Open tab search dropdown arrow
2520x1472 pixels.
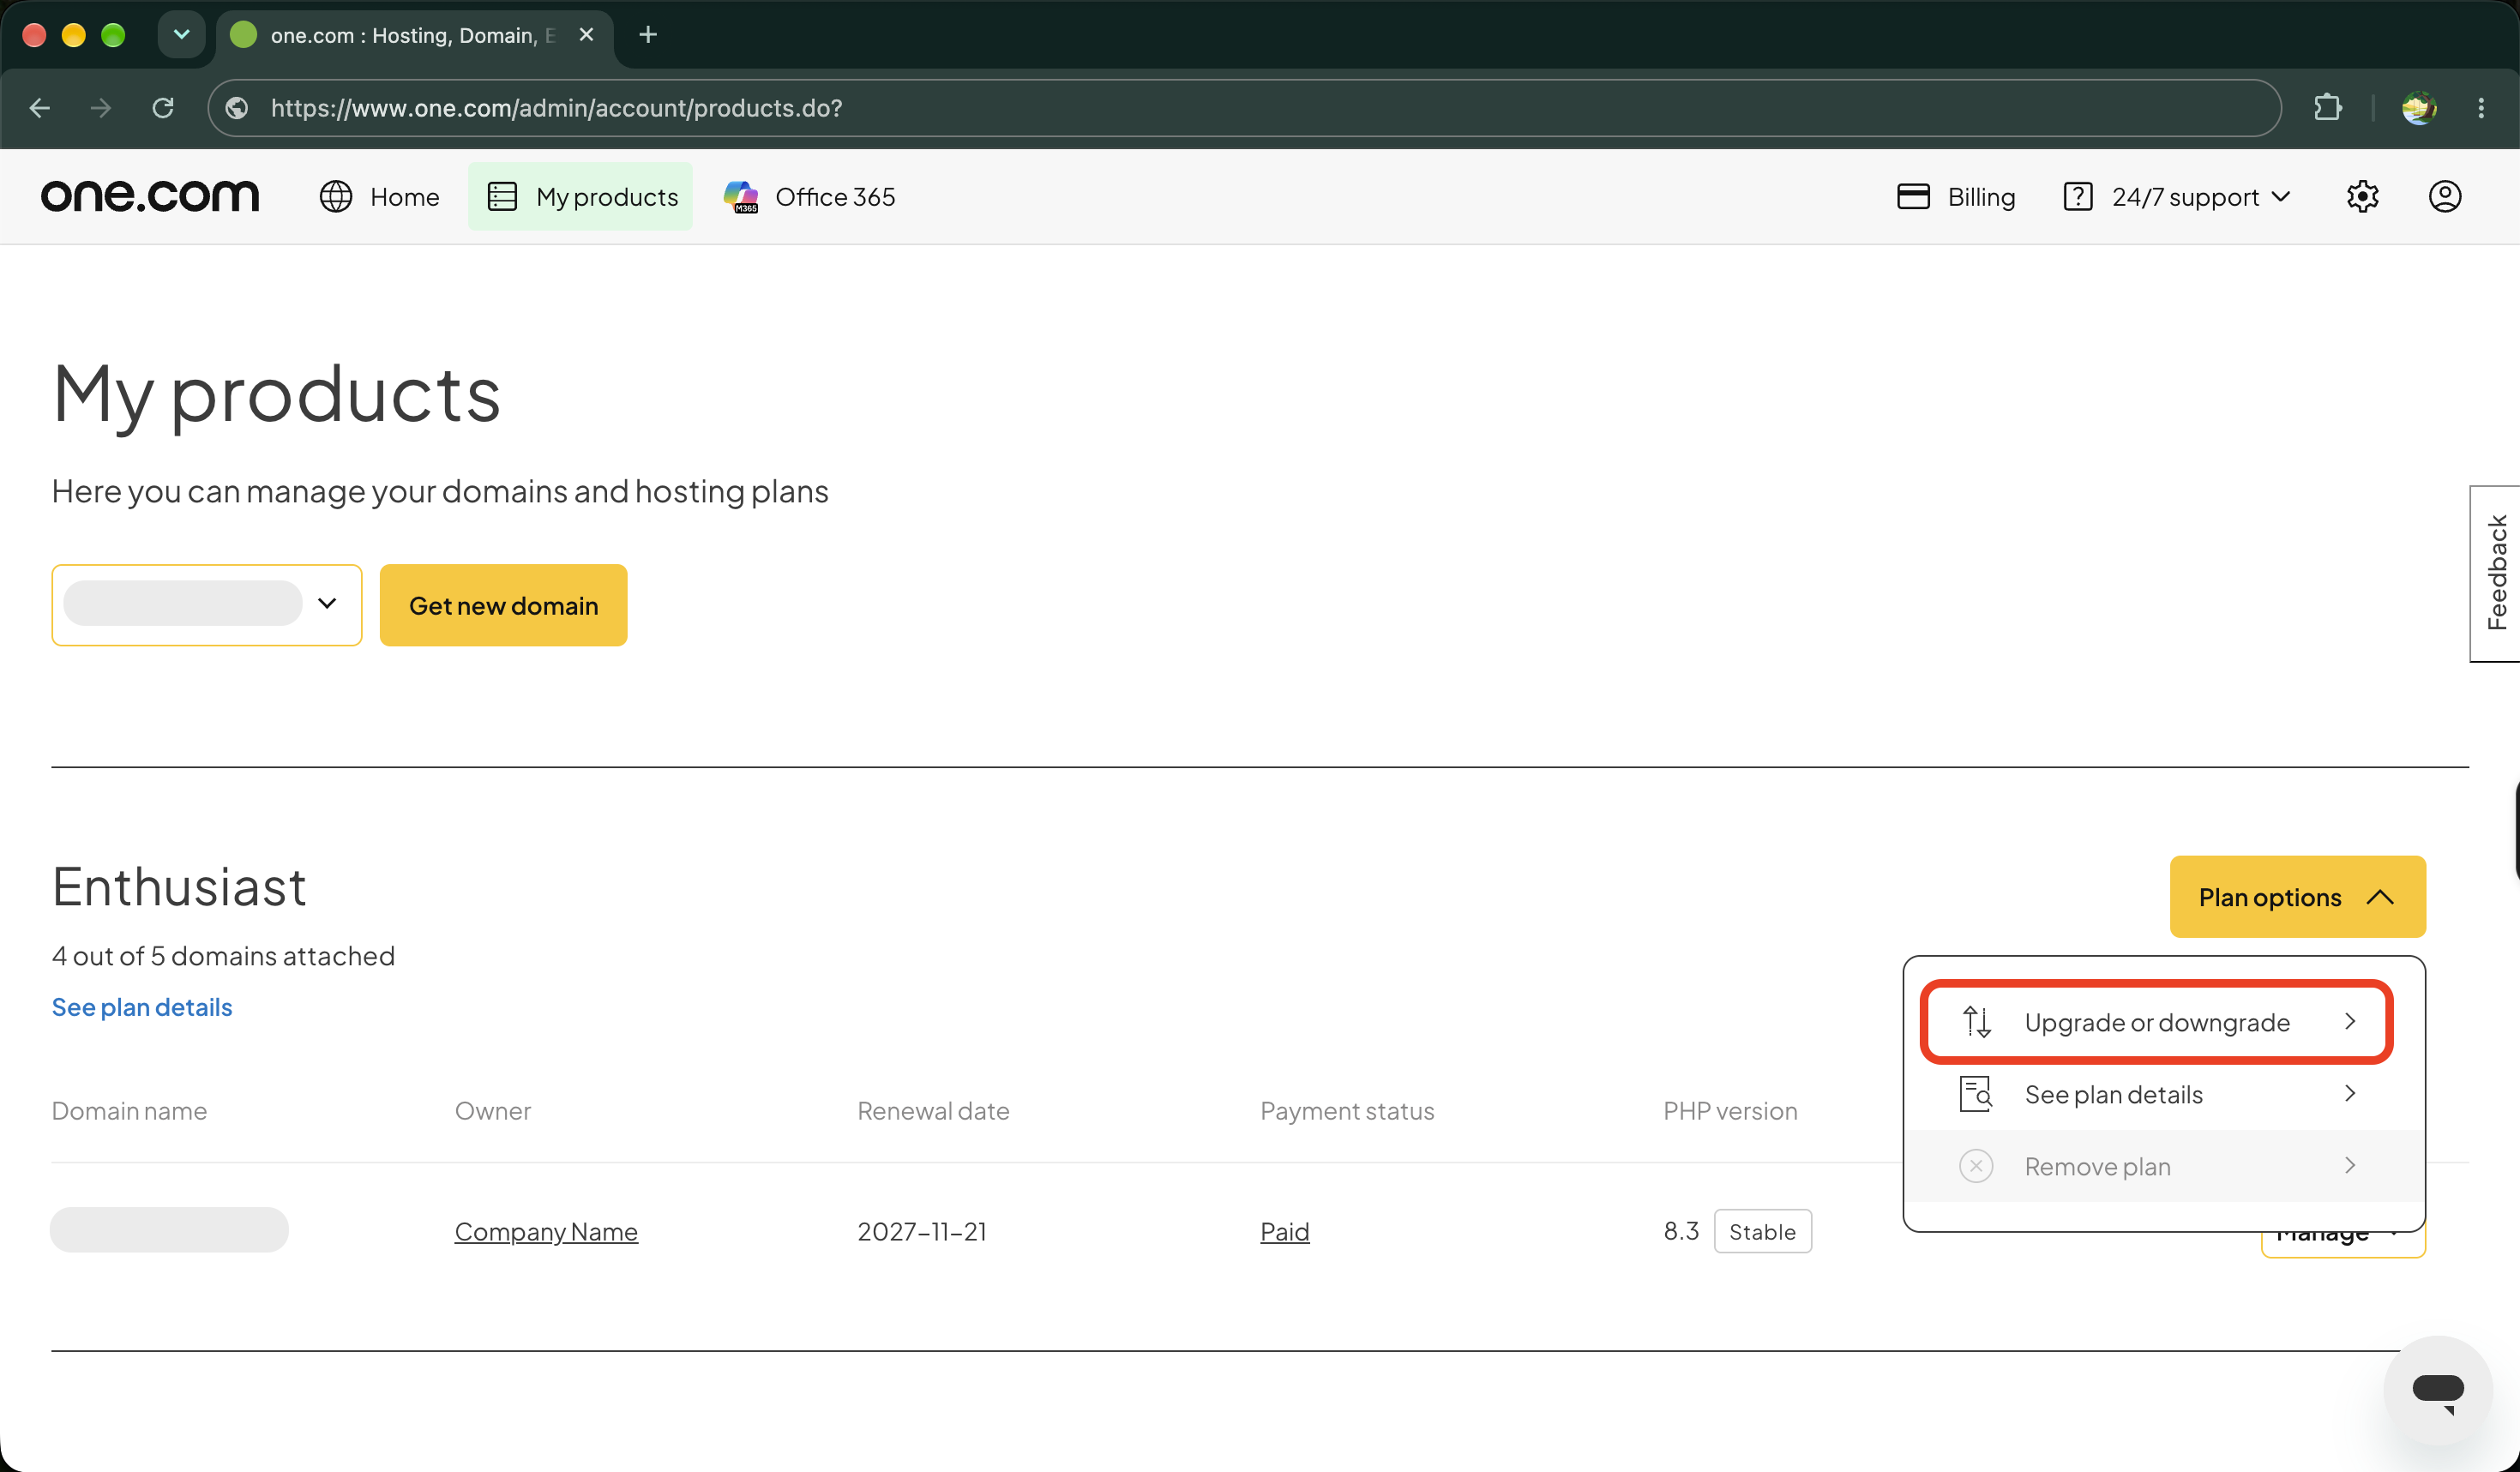[181, 35]
